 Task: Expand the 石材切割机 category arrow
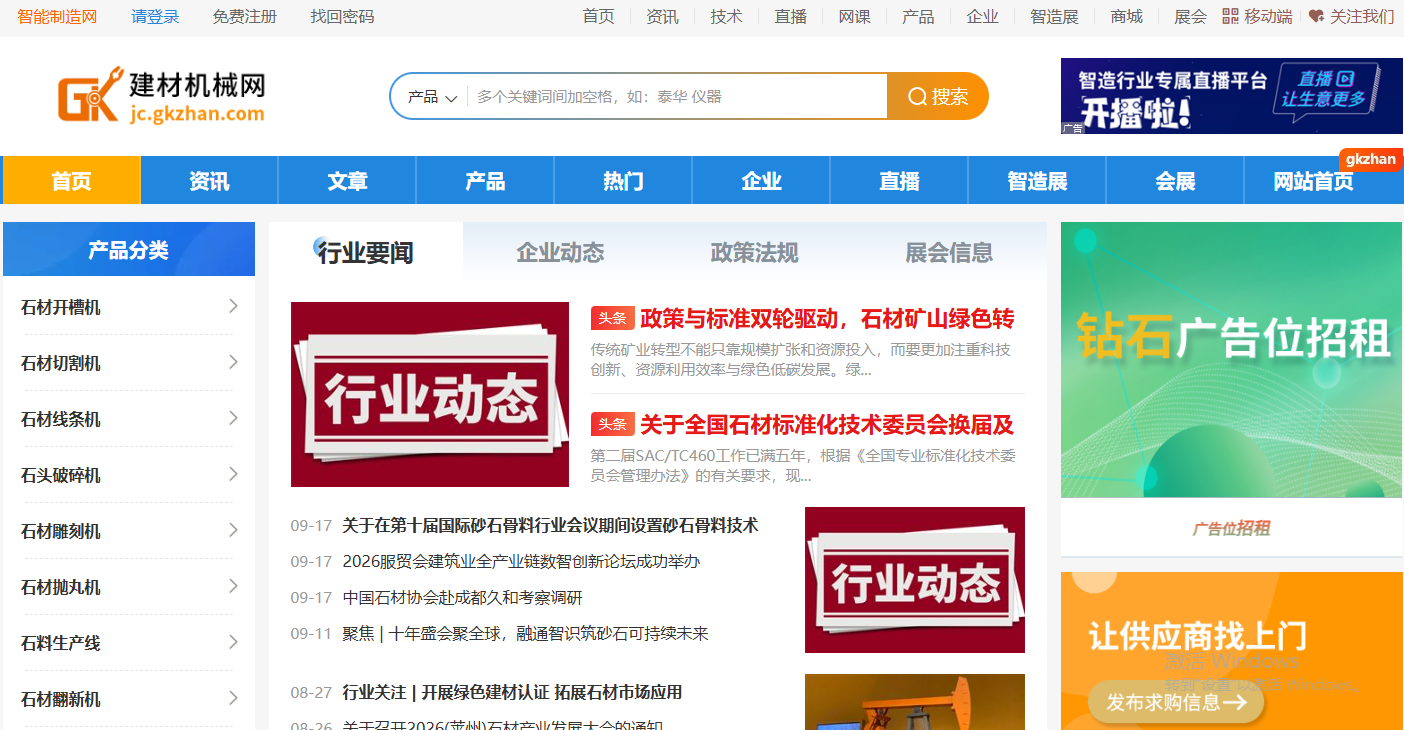click(x=233, y=362)
